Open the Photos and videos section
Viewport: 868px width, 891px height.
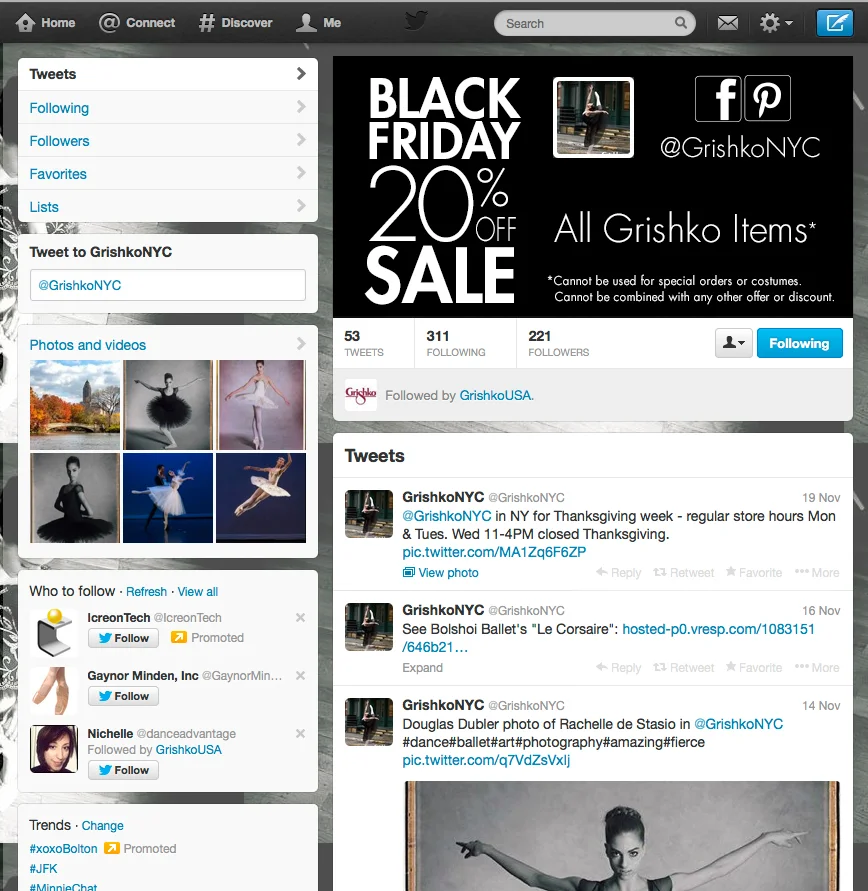coord(87,345)
